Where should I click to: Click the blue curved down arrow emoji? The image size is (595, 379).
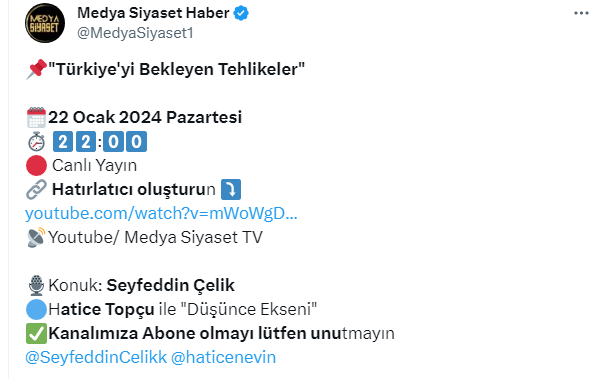(231, 189)
